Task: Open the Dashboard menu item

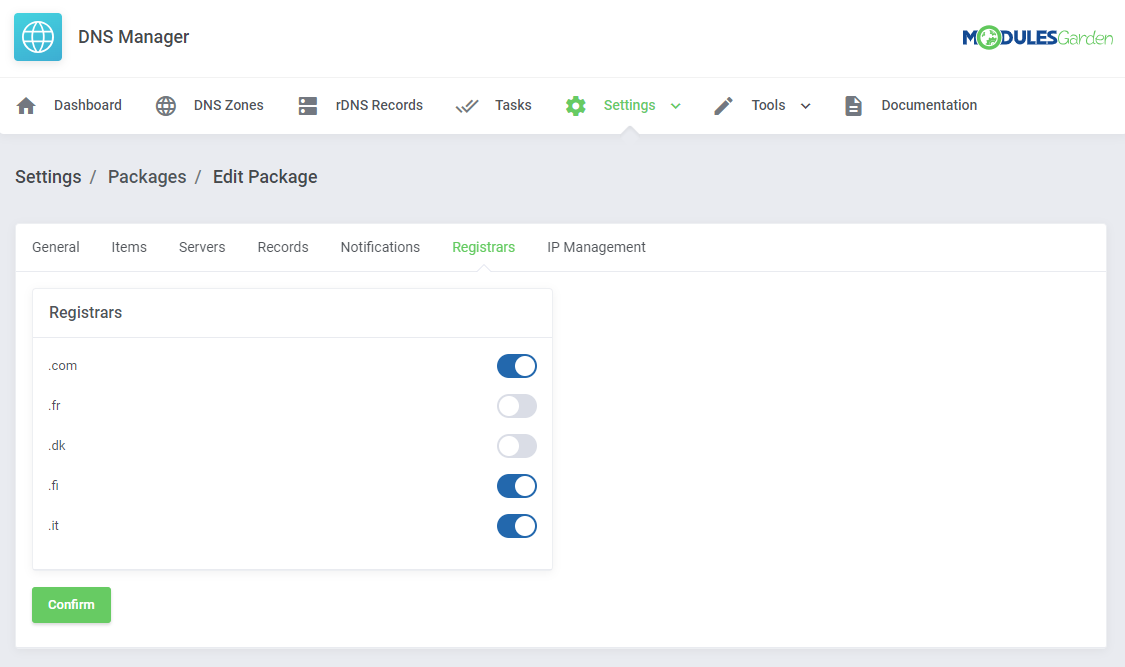Action: (88, 105)
